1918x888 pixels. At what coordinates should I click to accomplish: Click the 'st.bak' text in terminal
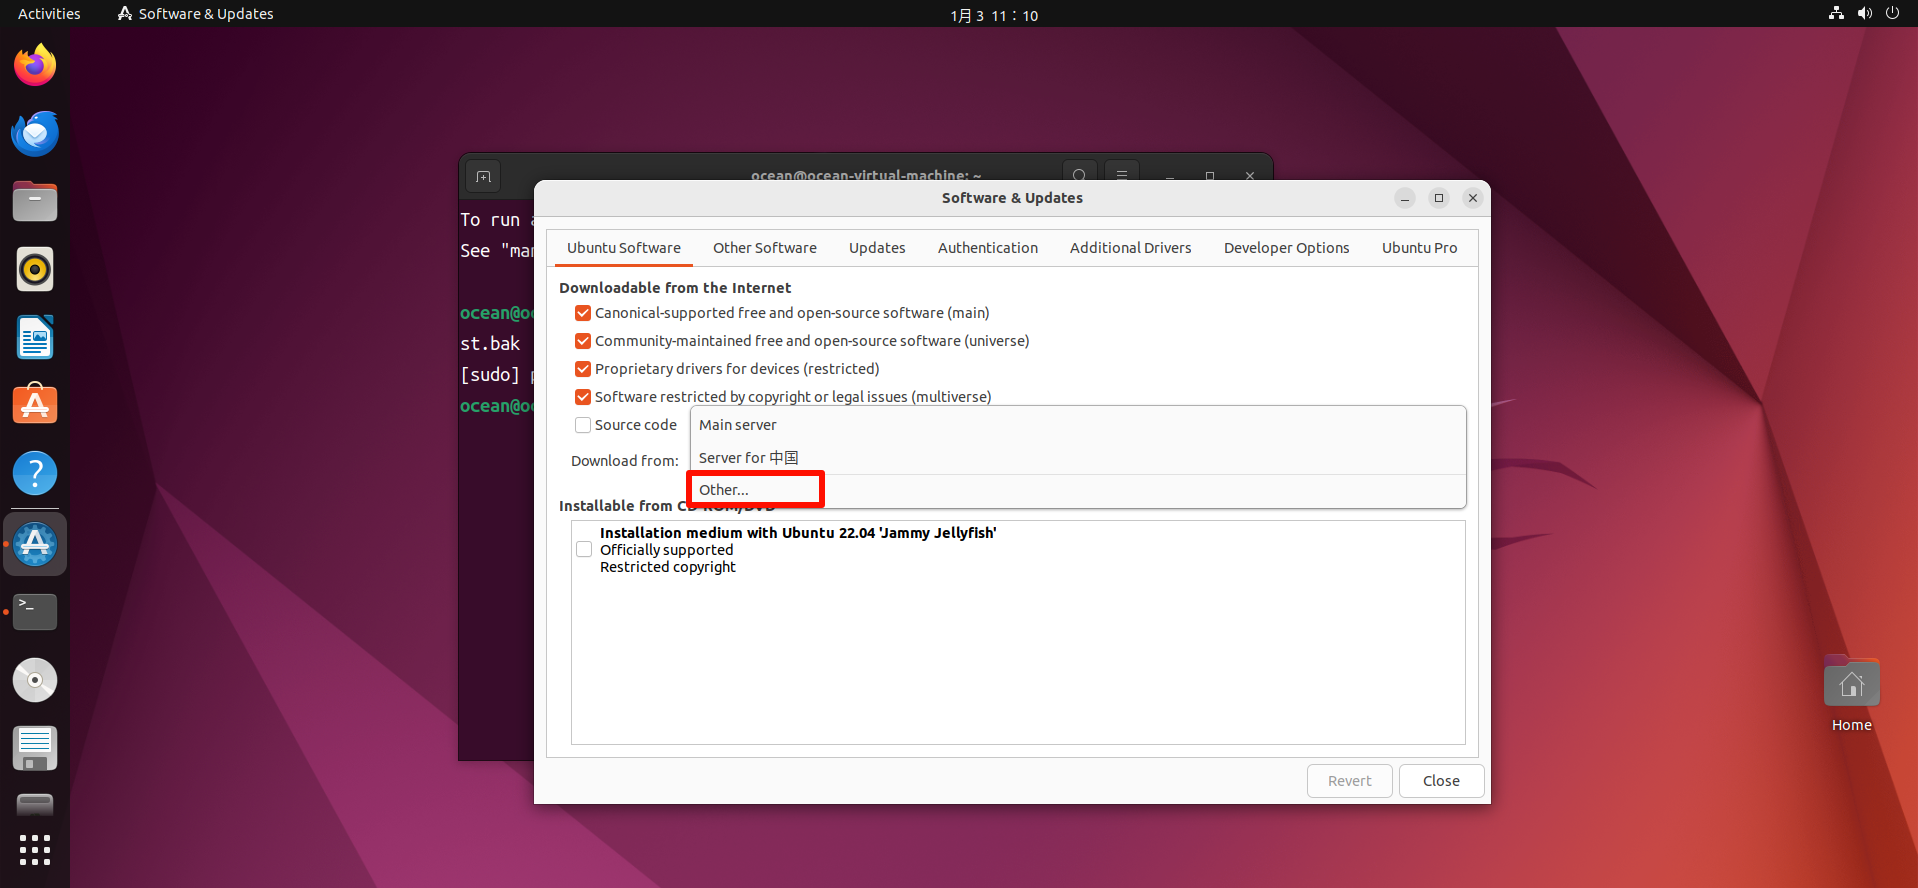pos(490,344)
